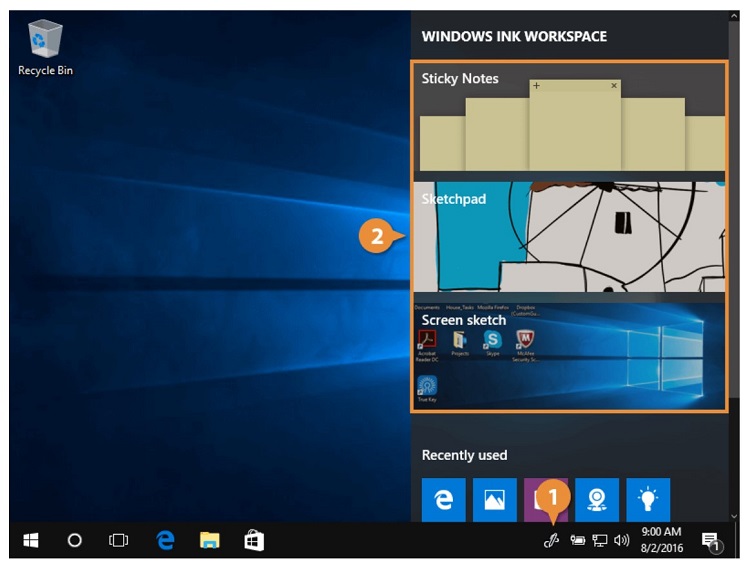Open the volume control in system tray
Screen dimensions: 750x570
[x=622, y=541]
